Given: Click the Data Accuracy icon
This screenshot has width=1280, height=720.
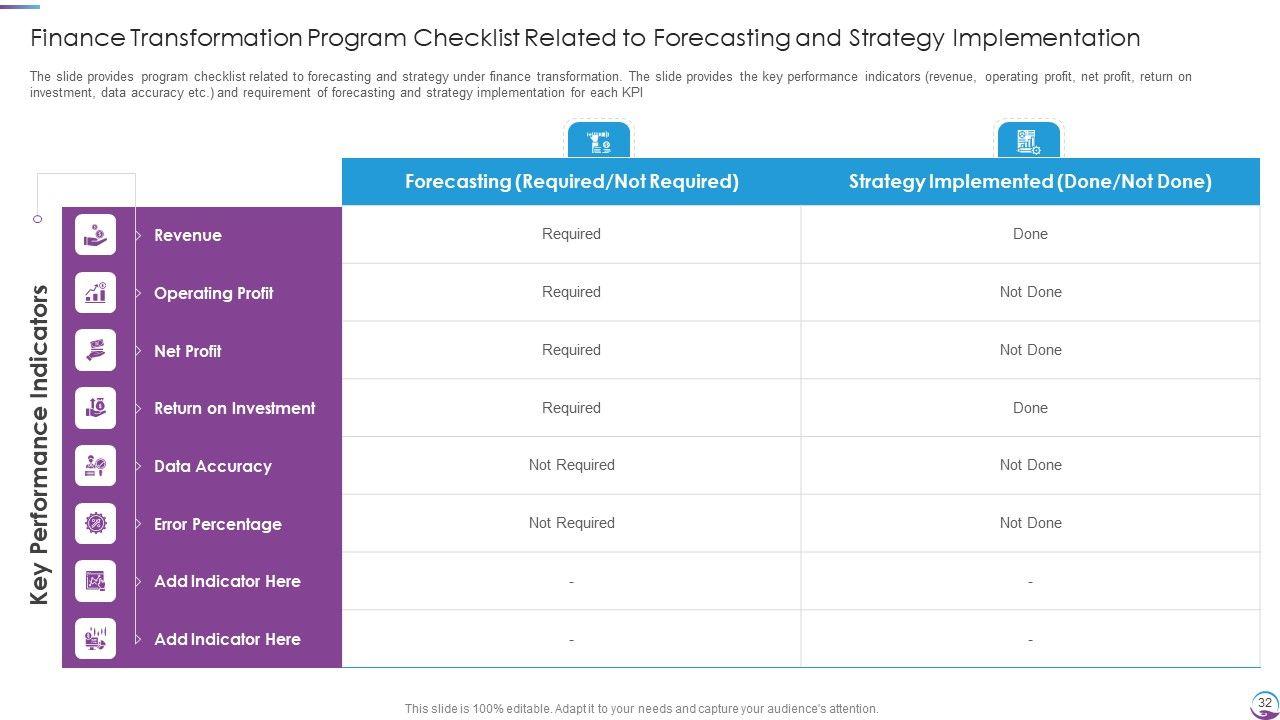Looking at the screenshot, I should 95,466.
